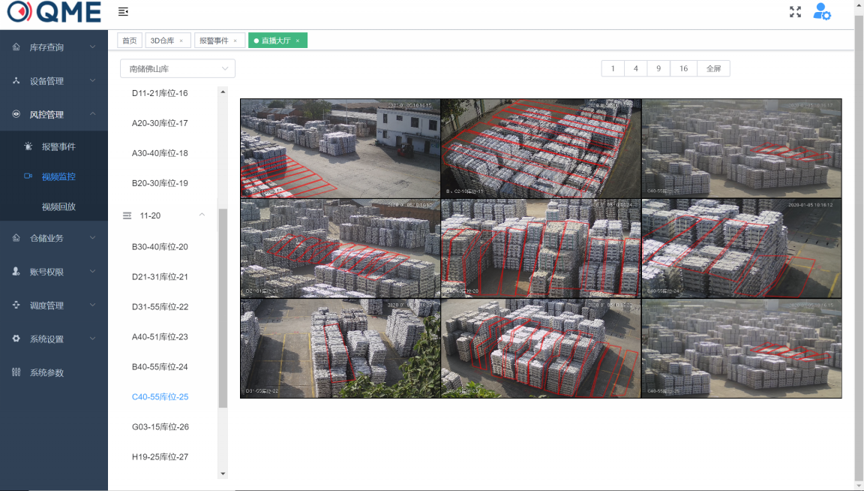Switch to the 首页 tab
The image size is (864, 491).
129,41
